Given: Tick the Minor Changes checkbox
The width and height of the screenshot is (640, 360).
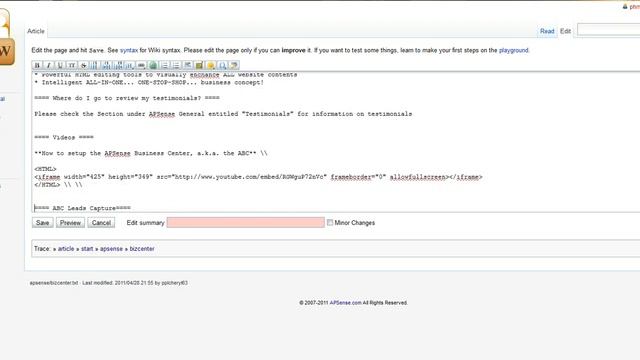Looking at the screenshot, I should point(330,222).
